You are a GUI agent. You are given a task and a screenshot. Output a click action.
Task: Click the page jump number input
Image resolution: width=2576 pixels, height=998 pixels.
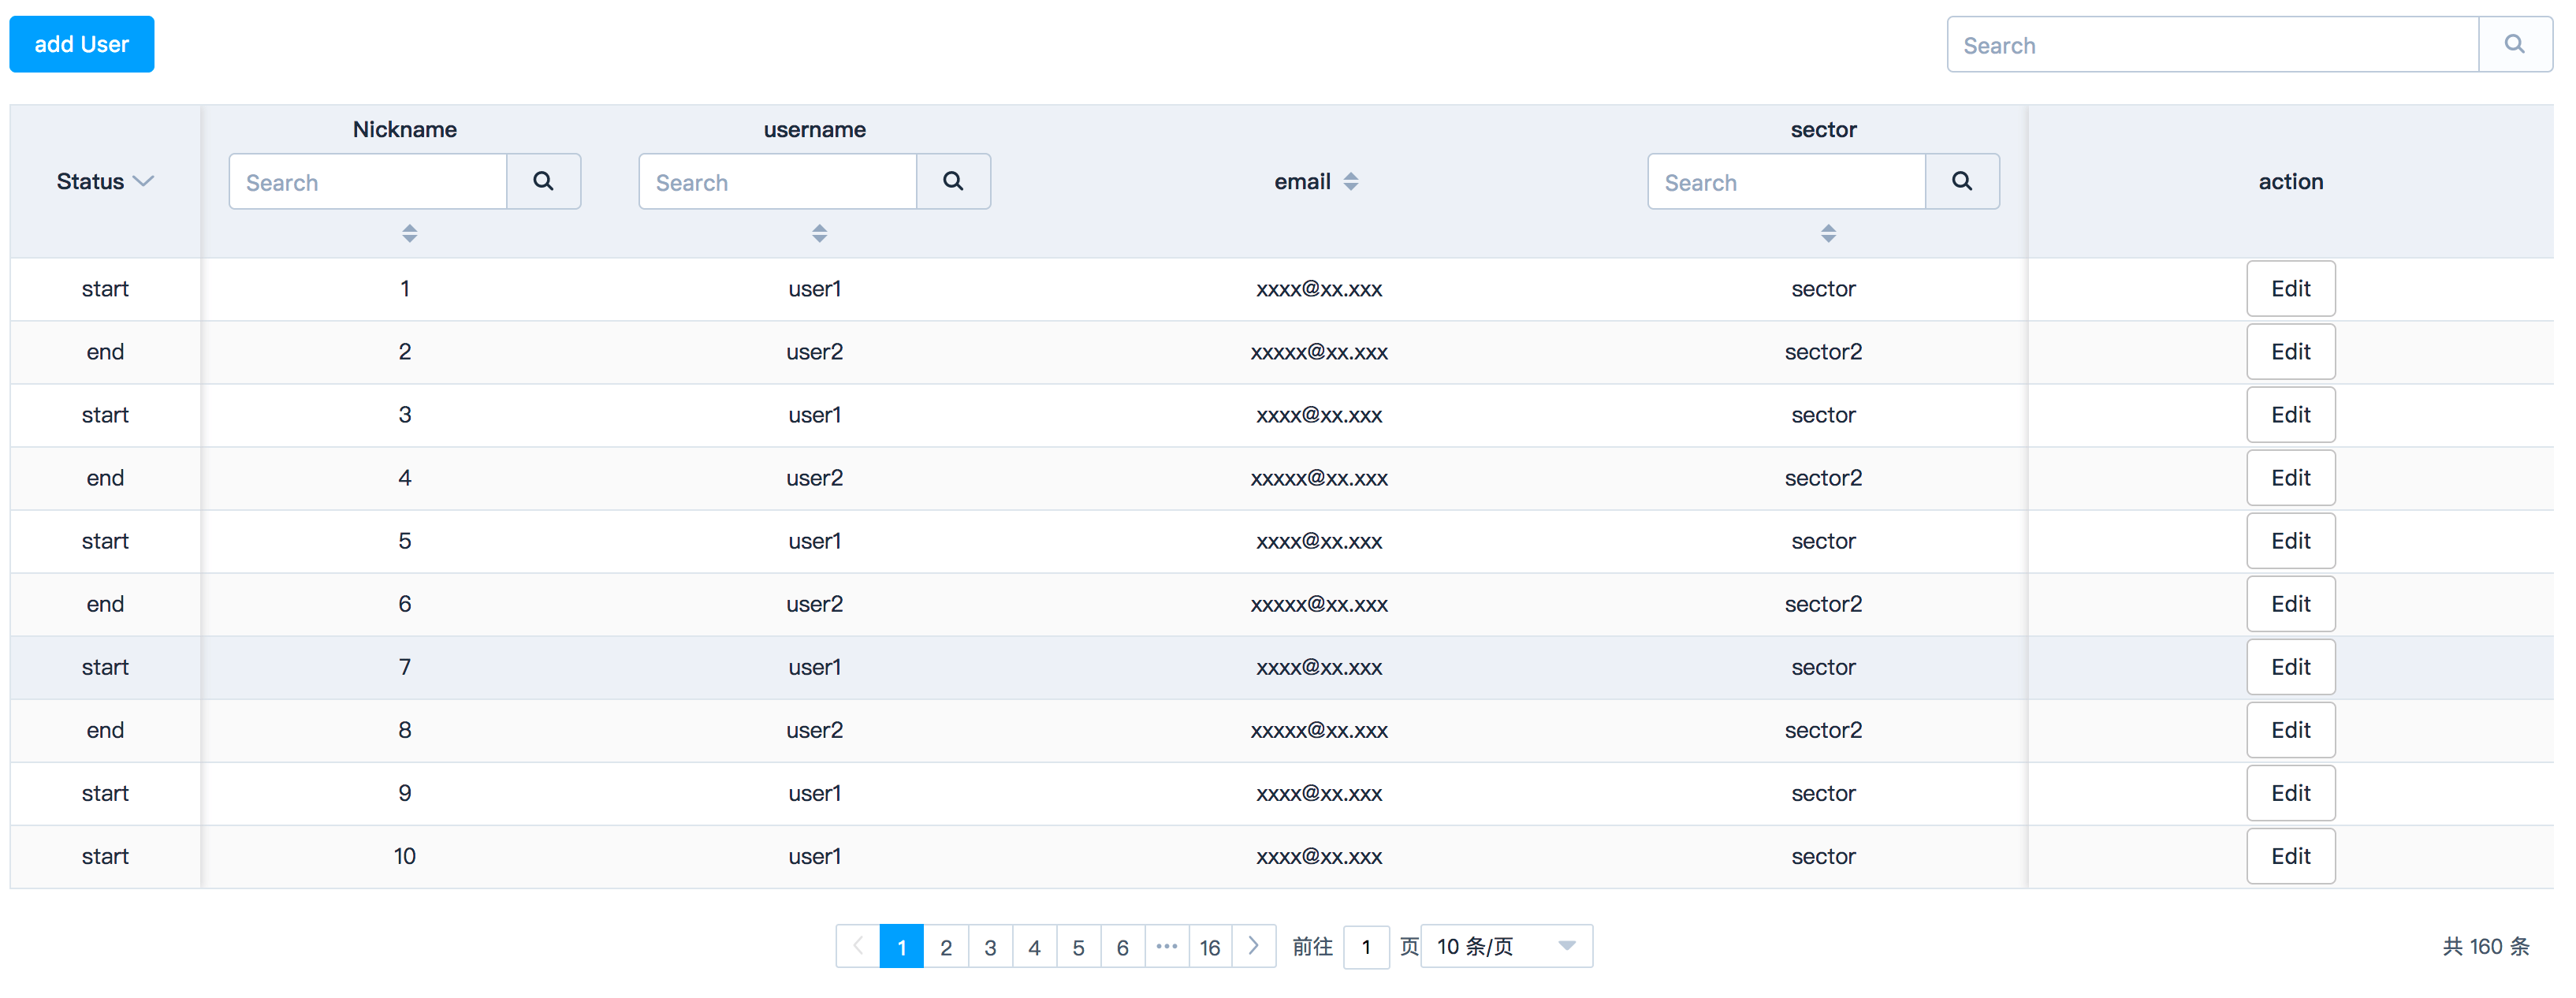click(1366, 946)
